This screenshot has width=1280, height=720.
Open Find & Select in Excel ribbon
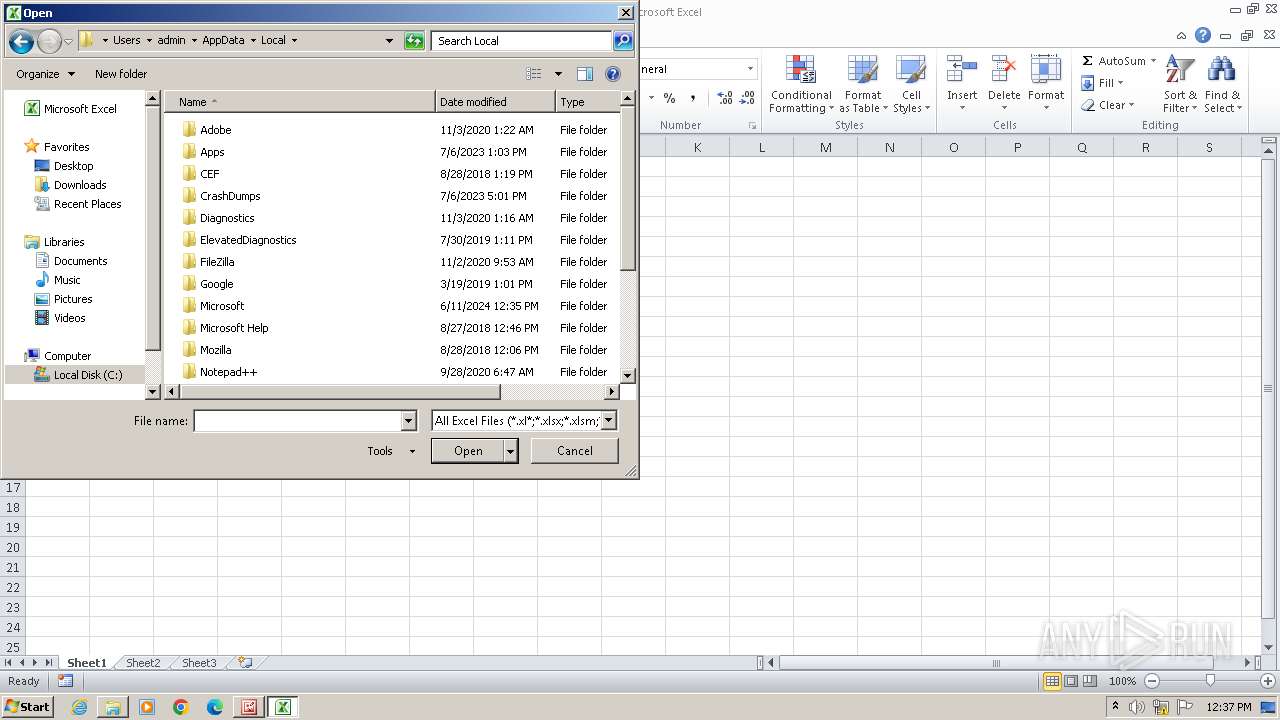tap(1222, 85)
